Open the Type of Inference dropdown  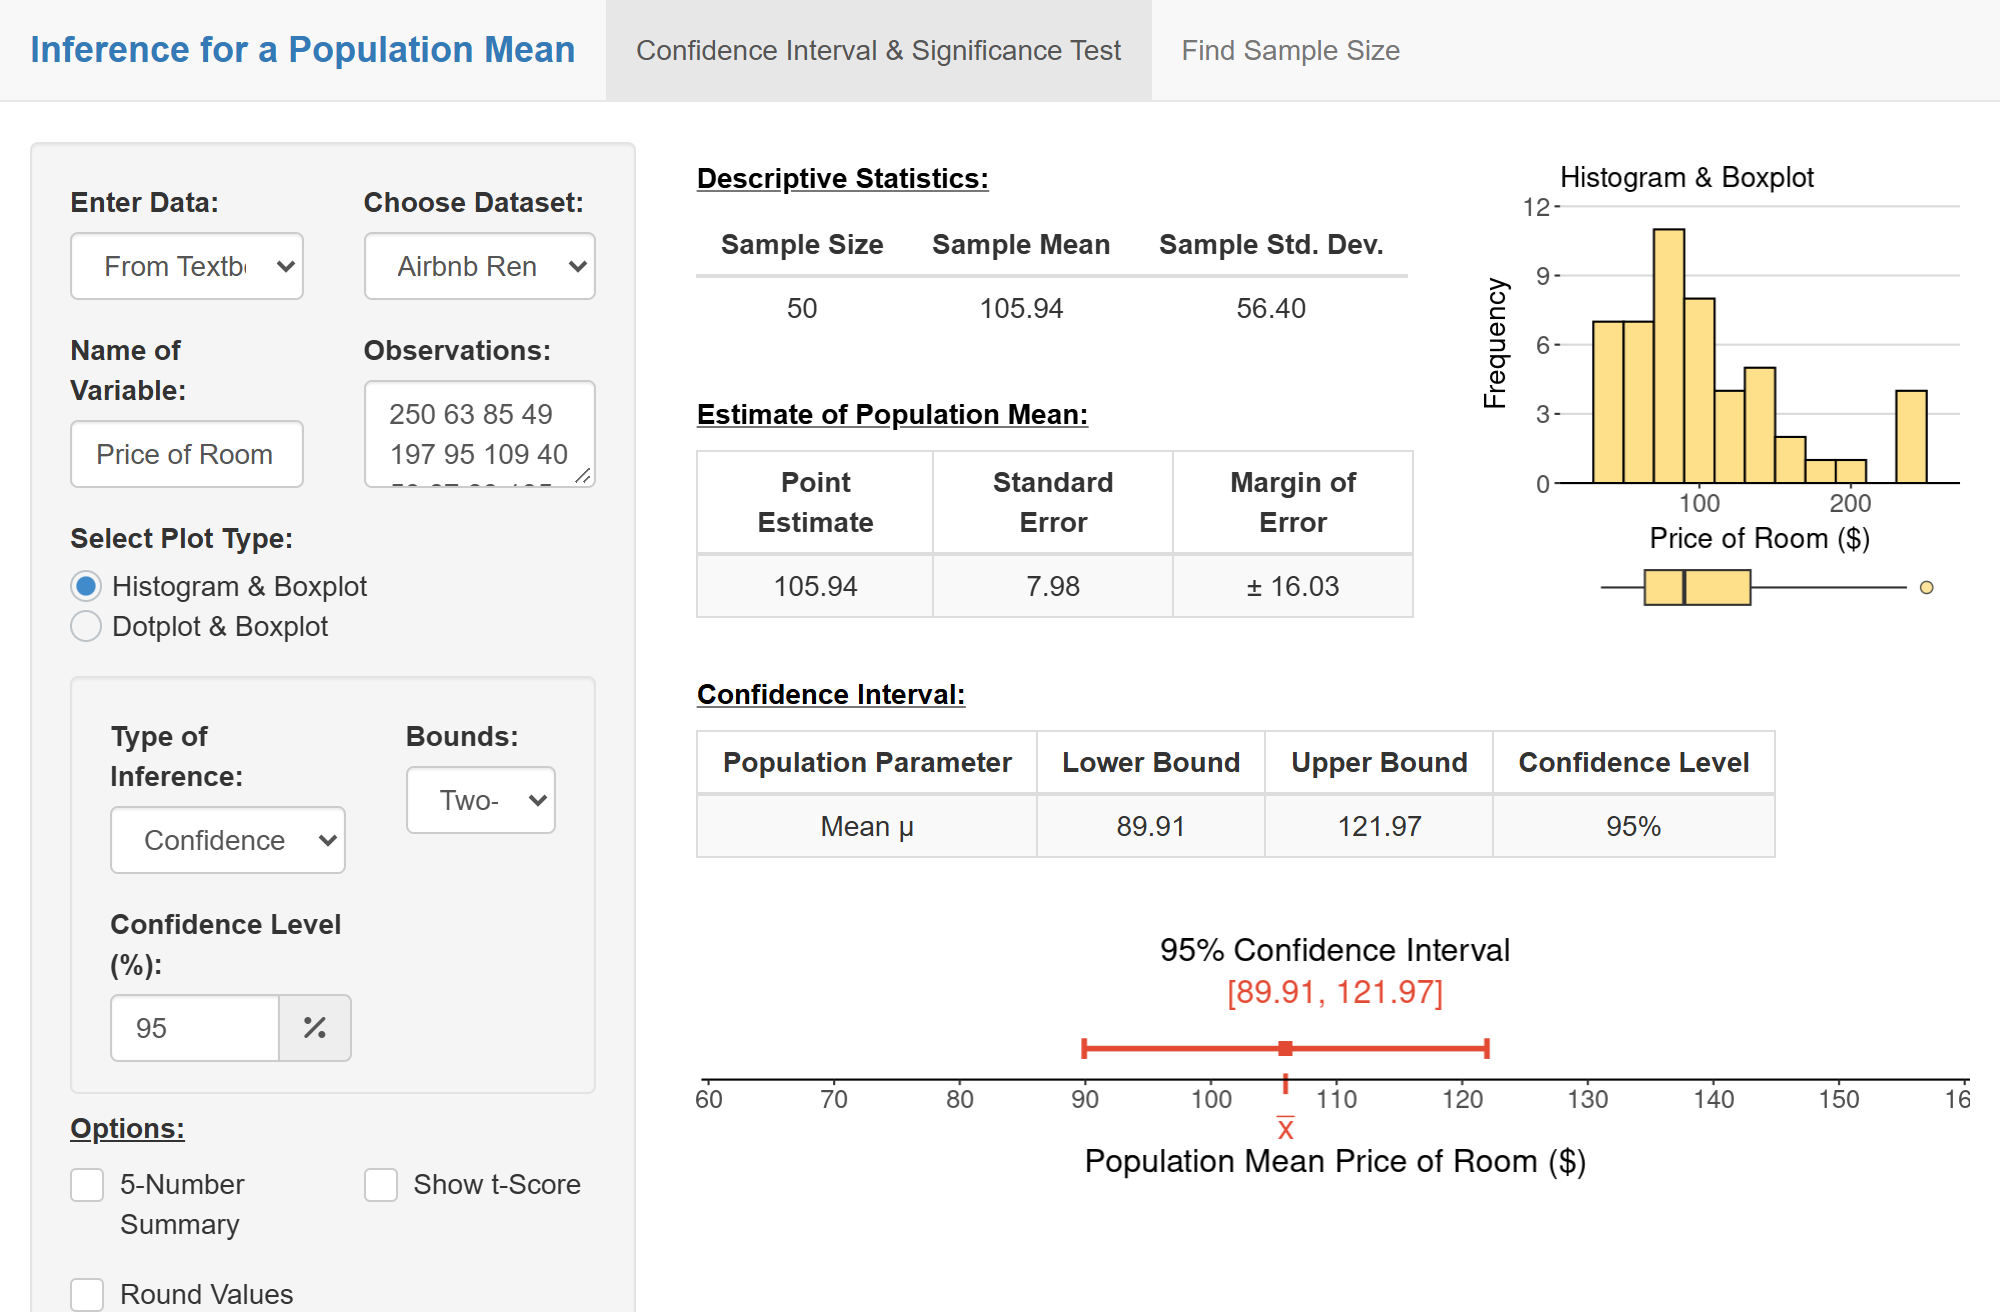tap(228, 840)
